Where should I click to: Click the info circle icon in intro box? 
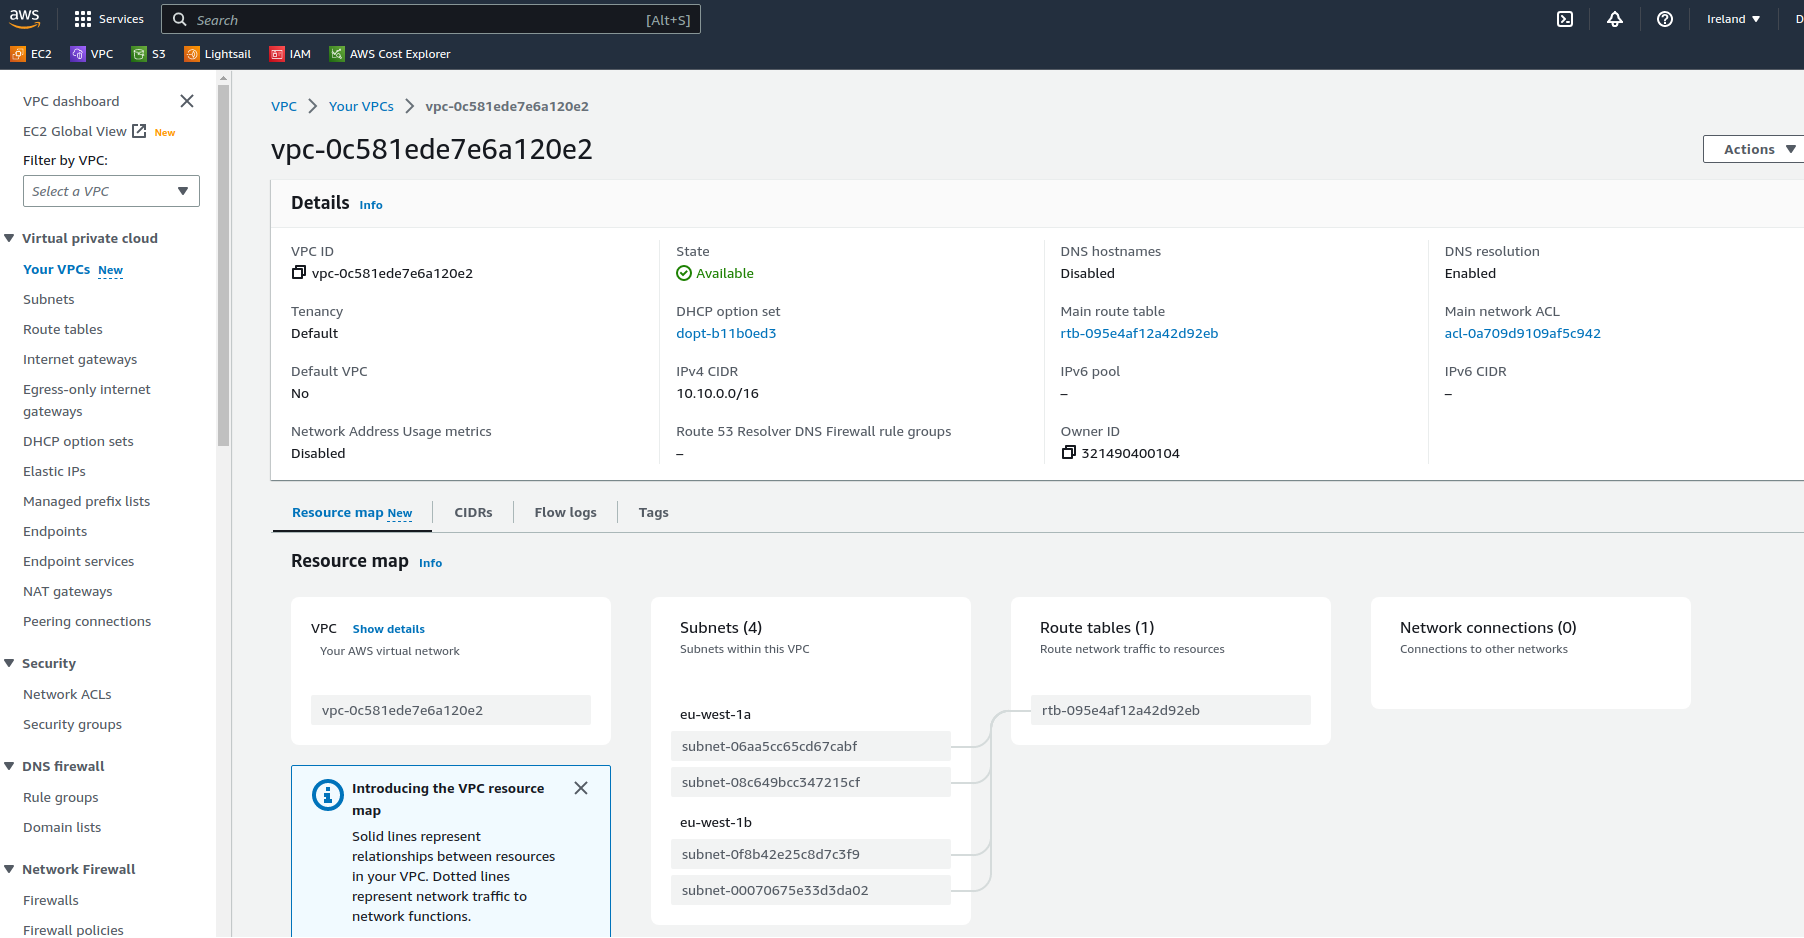[328, 795]
